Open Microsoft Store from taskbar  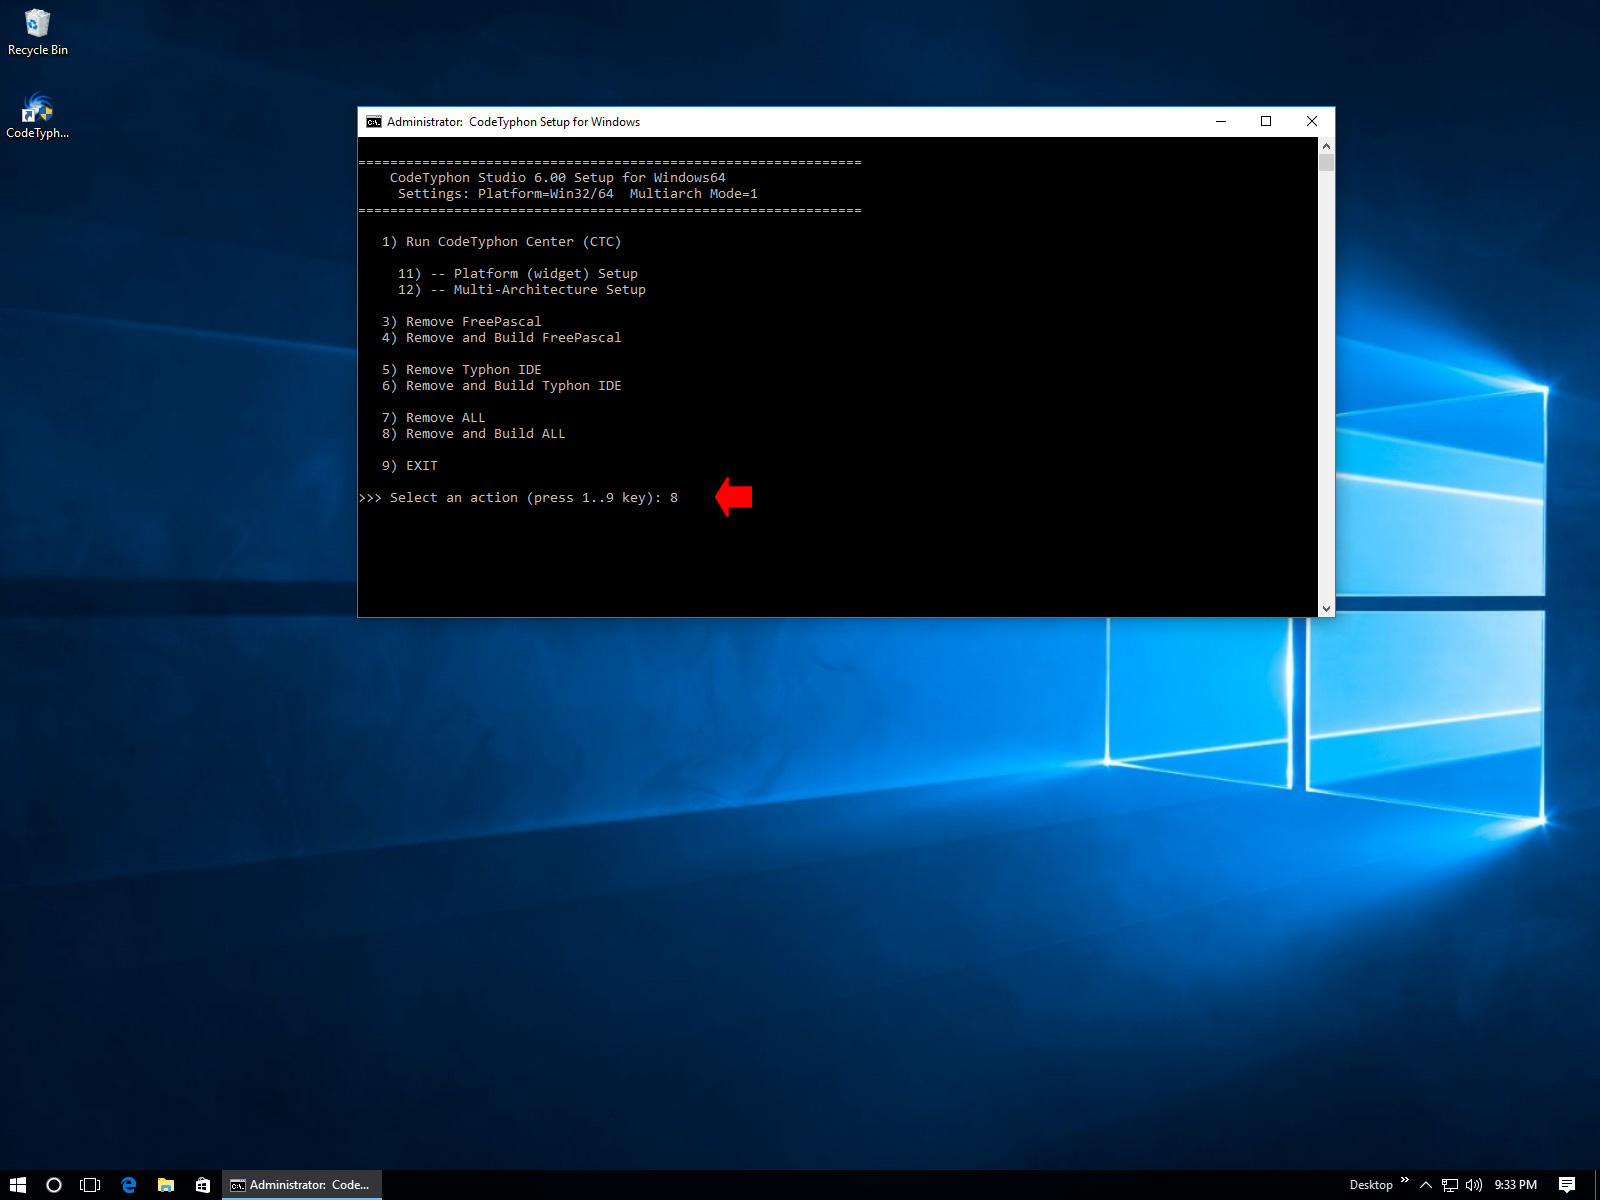point(202,1185)
